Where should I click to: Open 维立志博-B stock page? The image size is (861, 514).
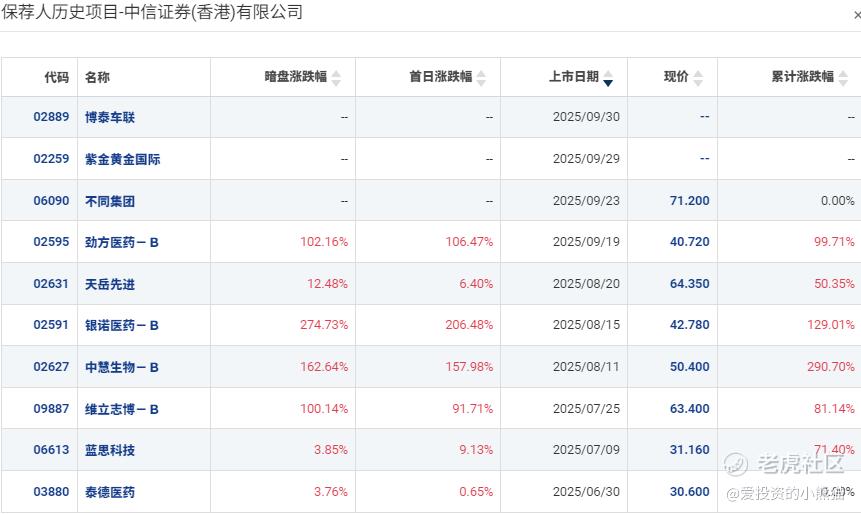(122, 410)
